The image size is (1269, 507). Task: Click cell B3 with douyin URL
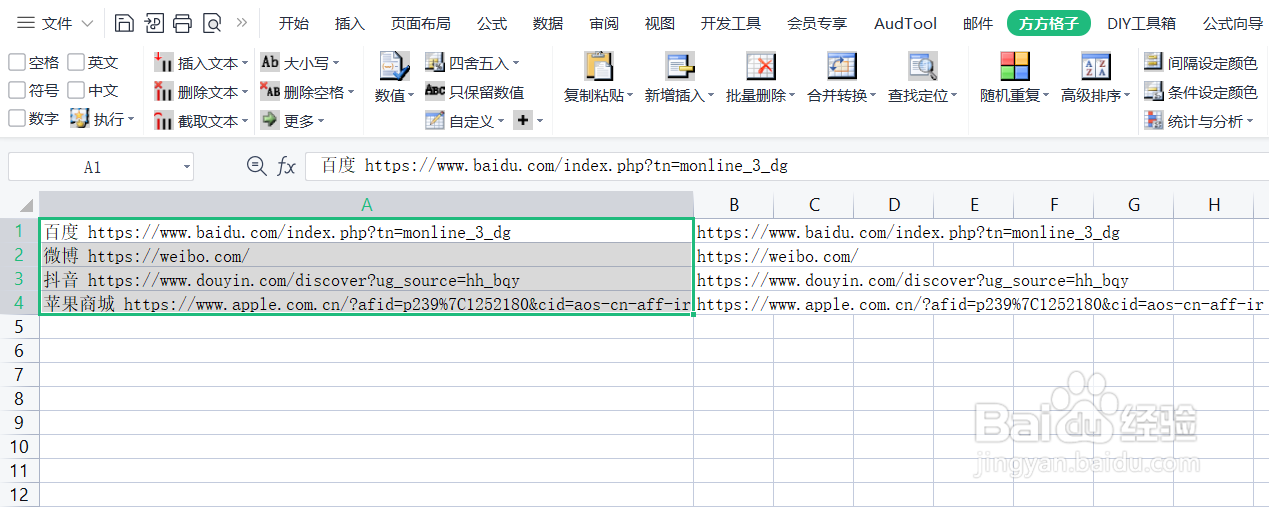[x=733, y=280]
